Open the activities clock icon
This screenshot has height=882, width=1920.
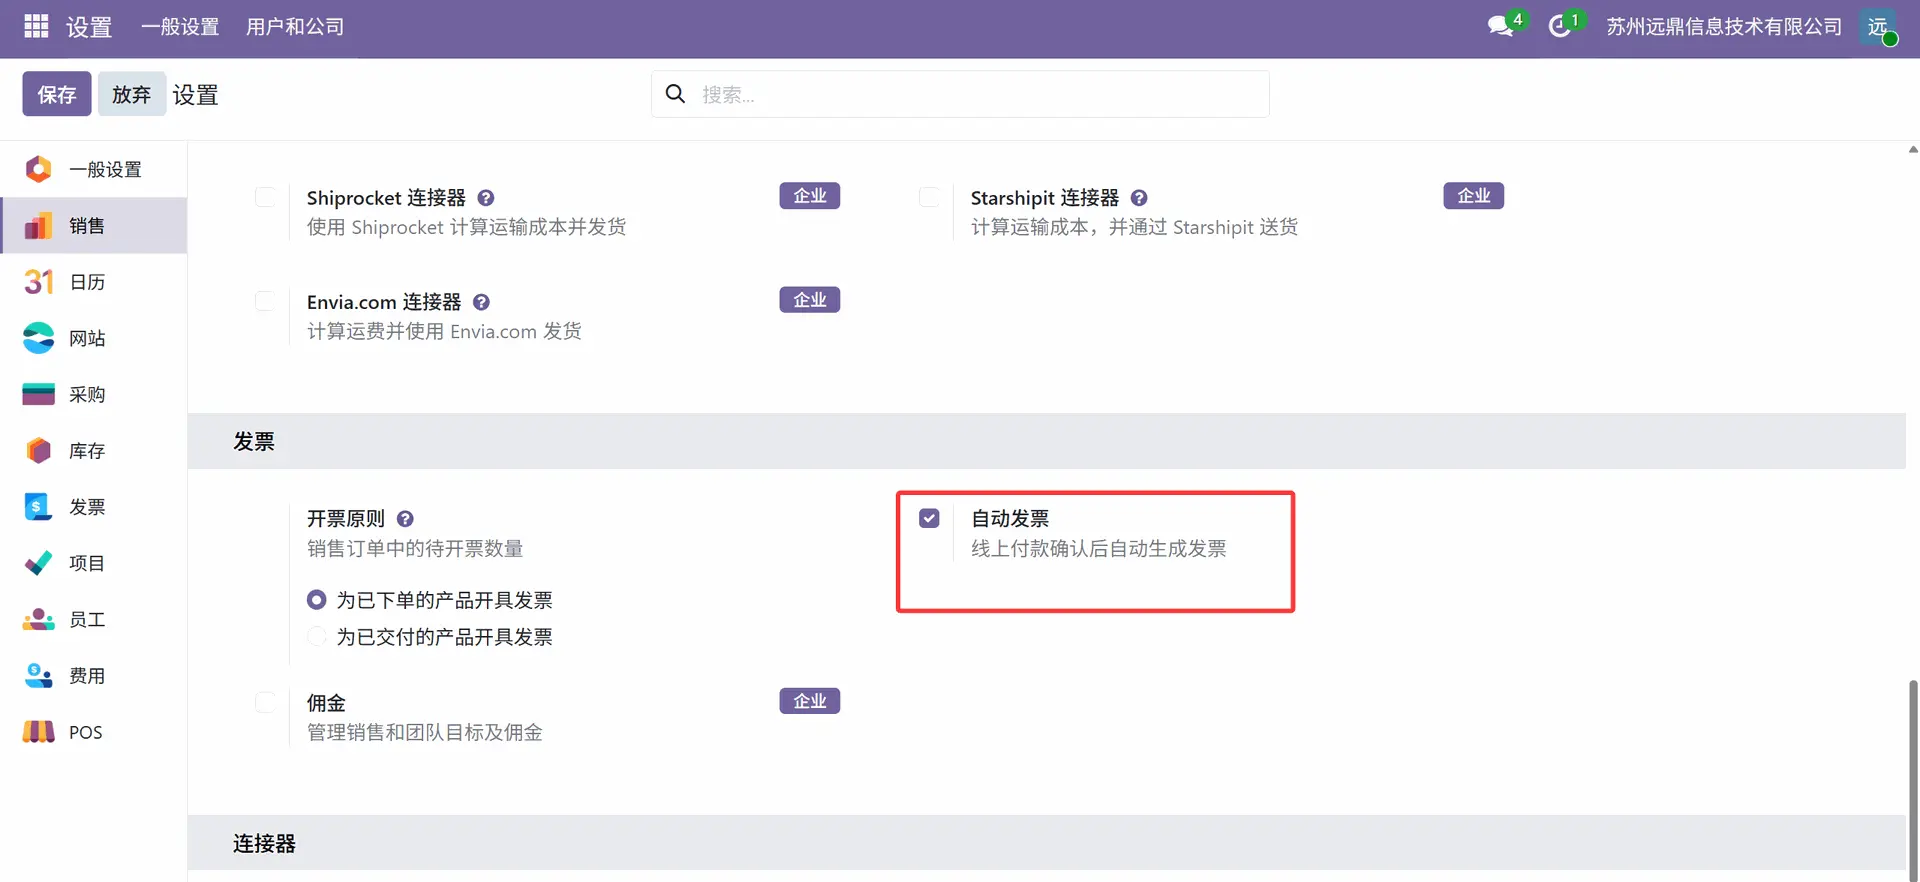click(1560, 27)
